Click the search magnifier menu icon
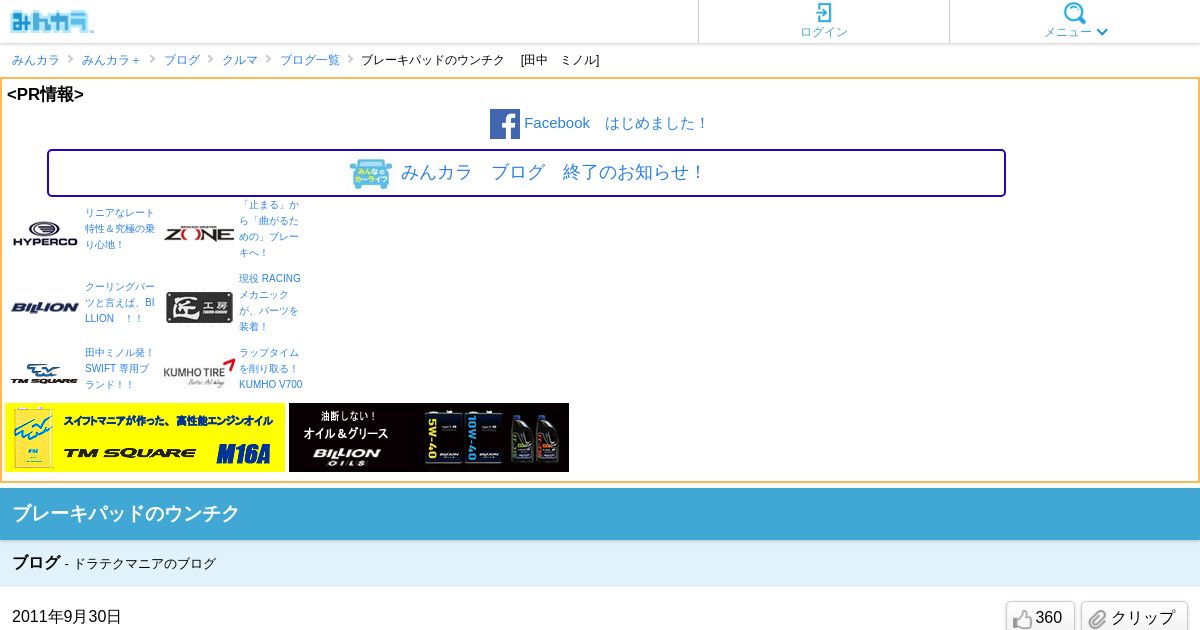This screenshot has height=630, width=1200. 1075,13
